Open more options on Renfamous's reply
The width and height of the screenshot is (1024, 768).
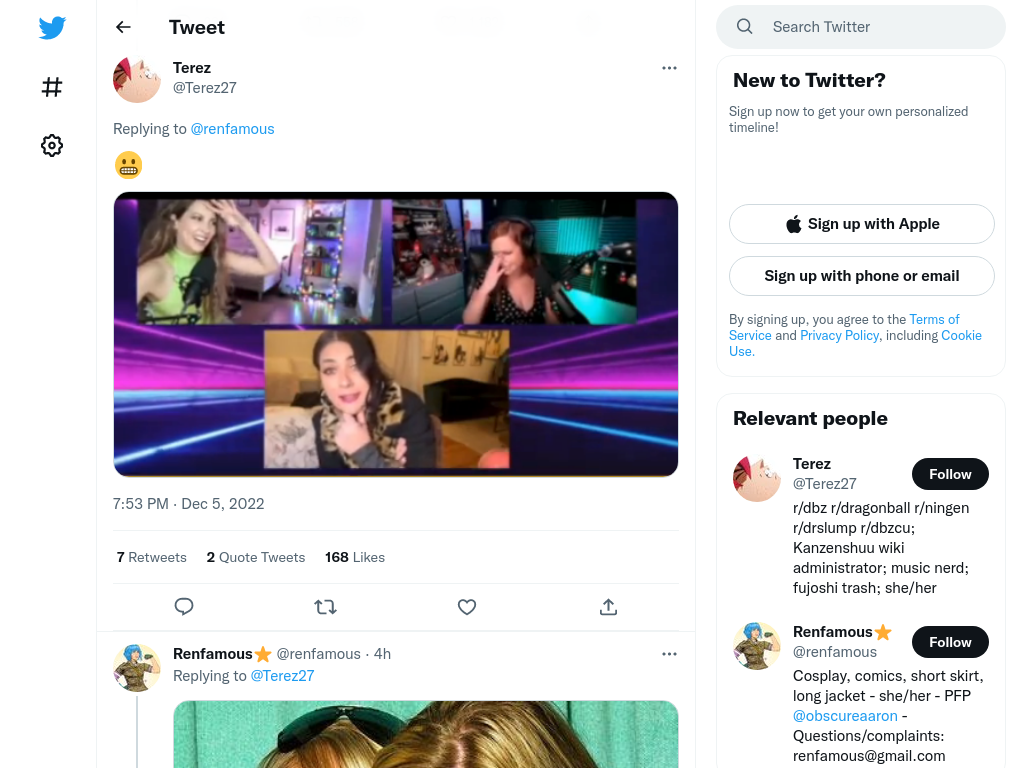point(669,654)
